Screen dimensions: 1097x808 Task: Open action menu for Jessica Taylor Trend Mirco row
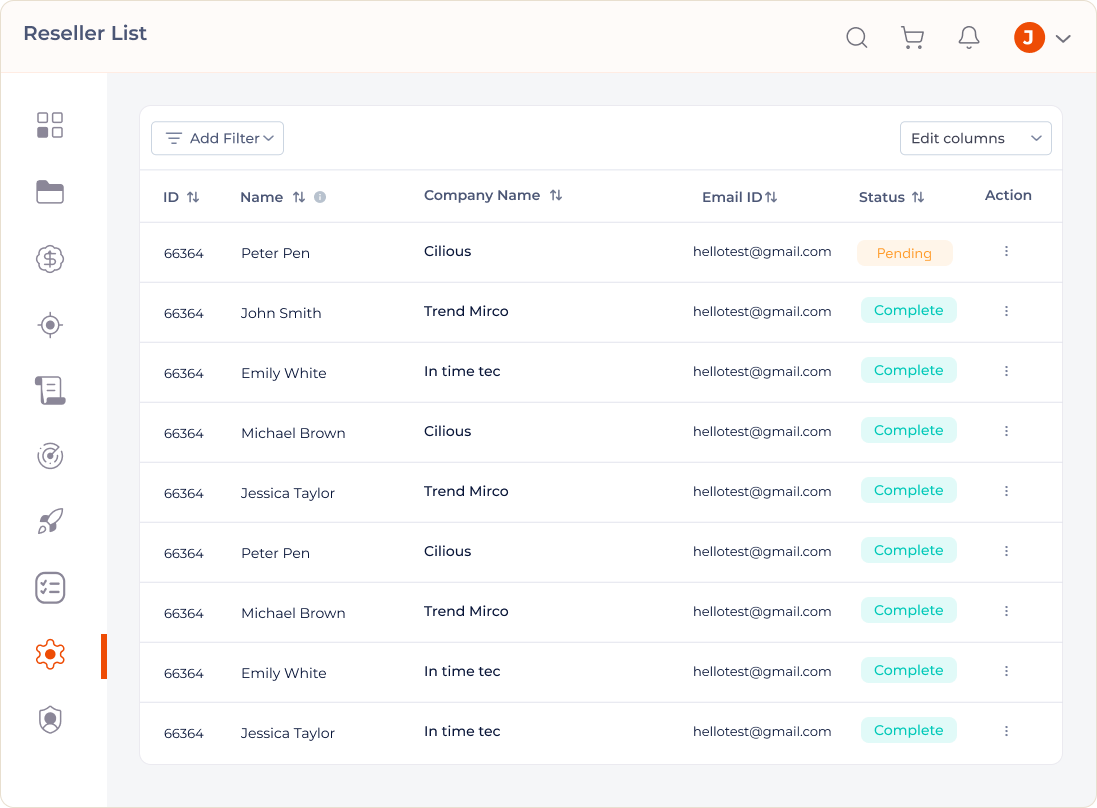click(x=1006, y=492)
